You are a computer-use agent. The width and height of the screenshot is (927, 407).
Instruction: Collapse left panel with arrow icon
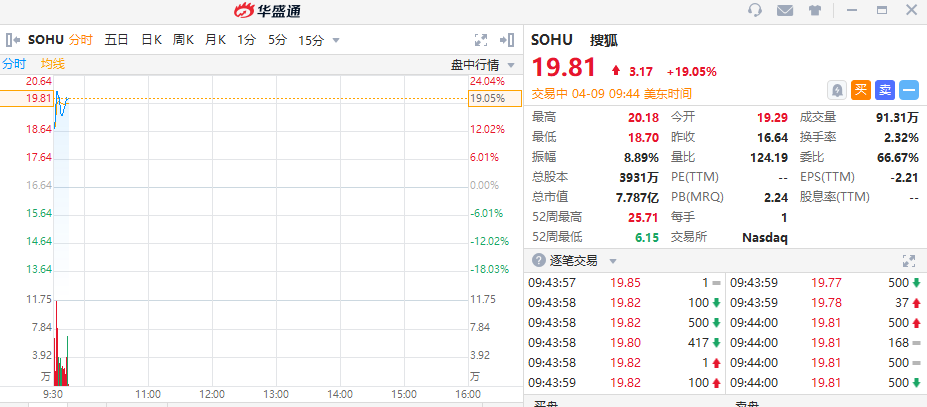click(x=13, y=40)
